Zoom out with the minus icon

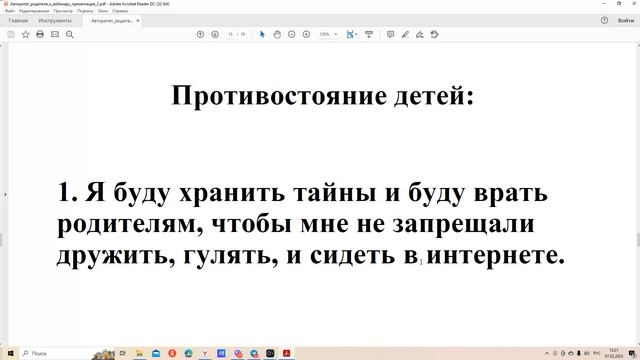tap(291, 35)
